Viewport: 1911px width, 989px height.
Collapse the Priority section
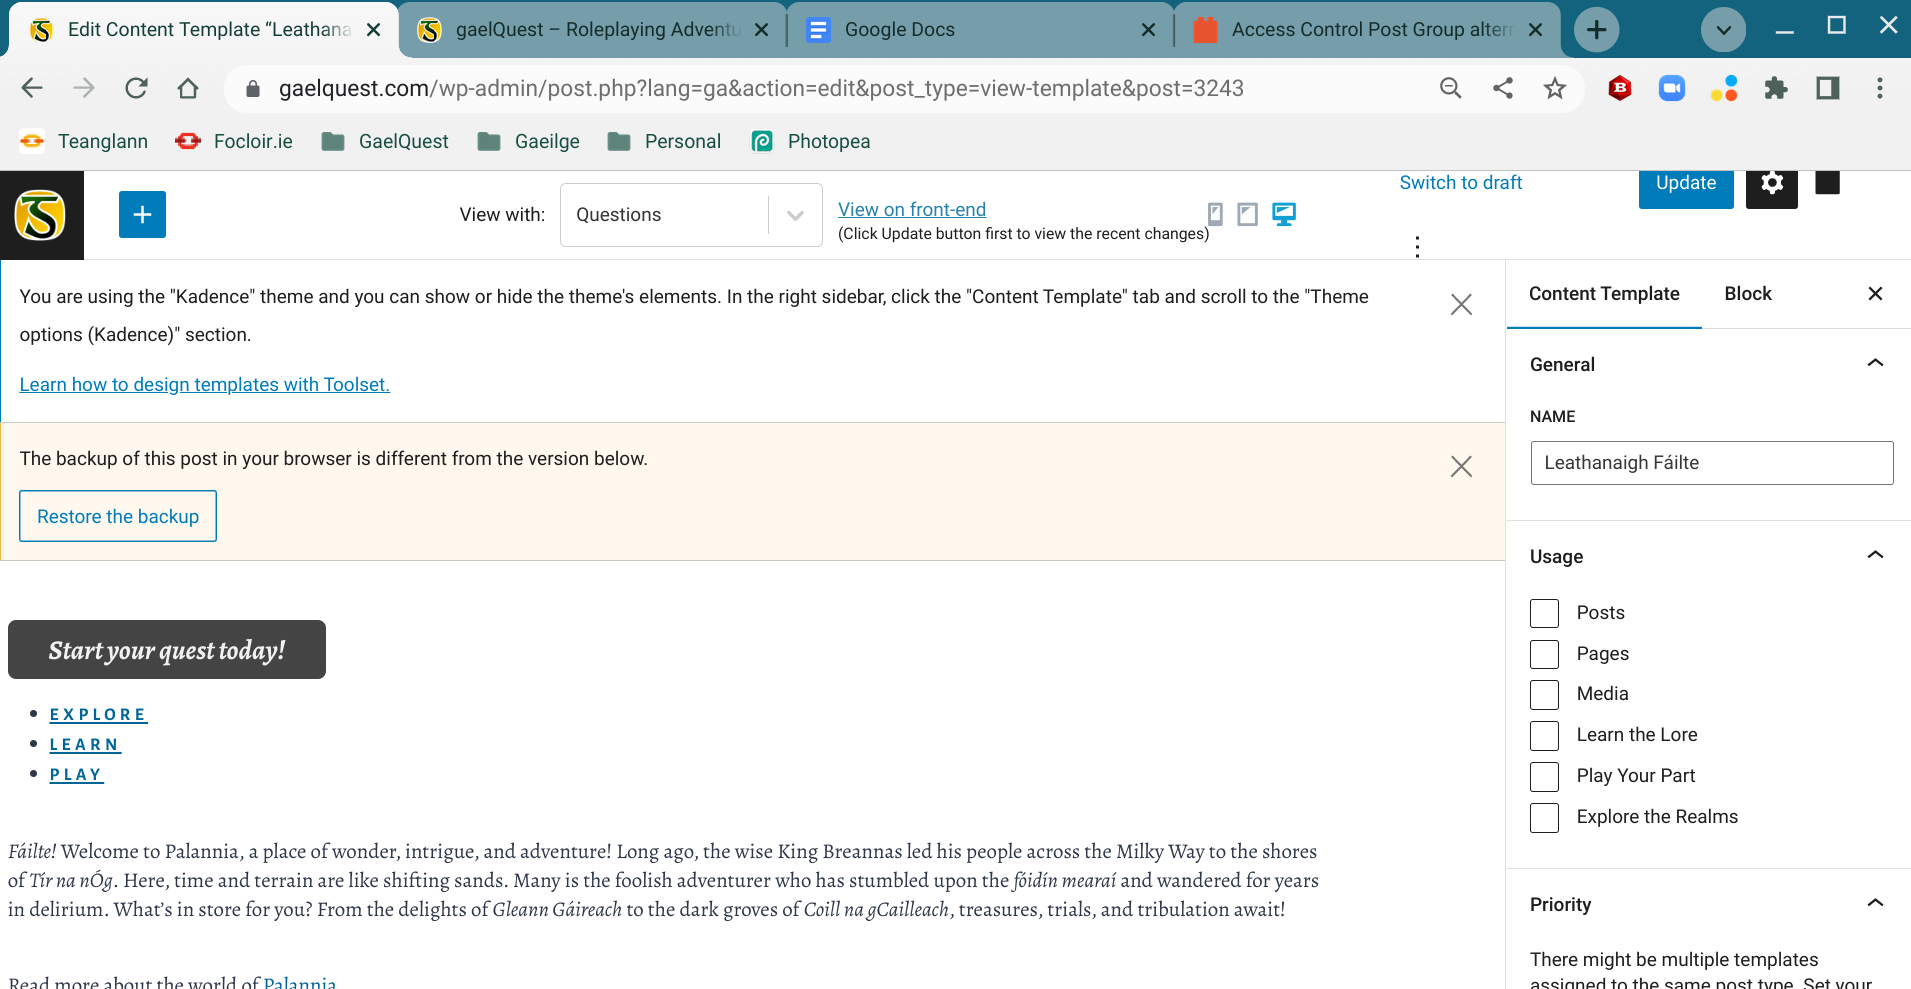[1875, 903]
